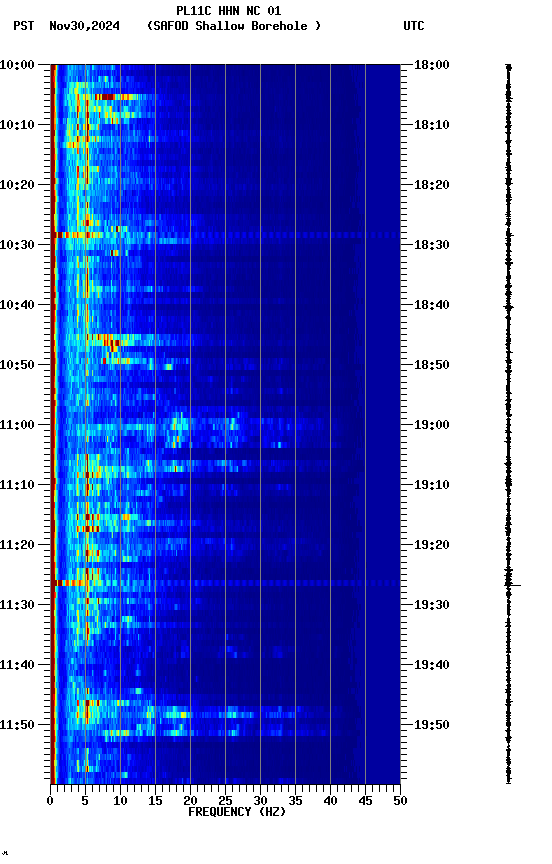Click the 10:10 PST time label
This screenshot has width=552, height=864.
tap(17, 125)
